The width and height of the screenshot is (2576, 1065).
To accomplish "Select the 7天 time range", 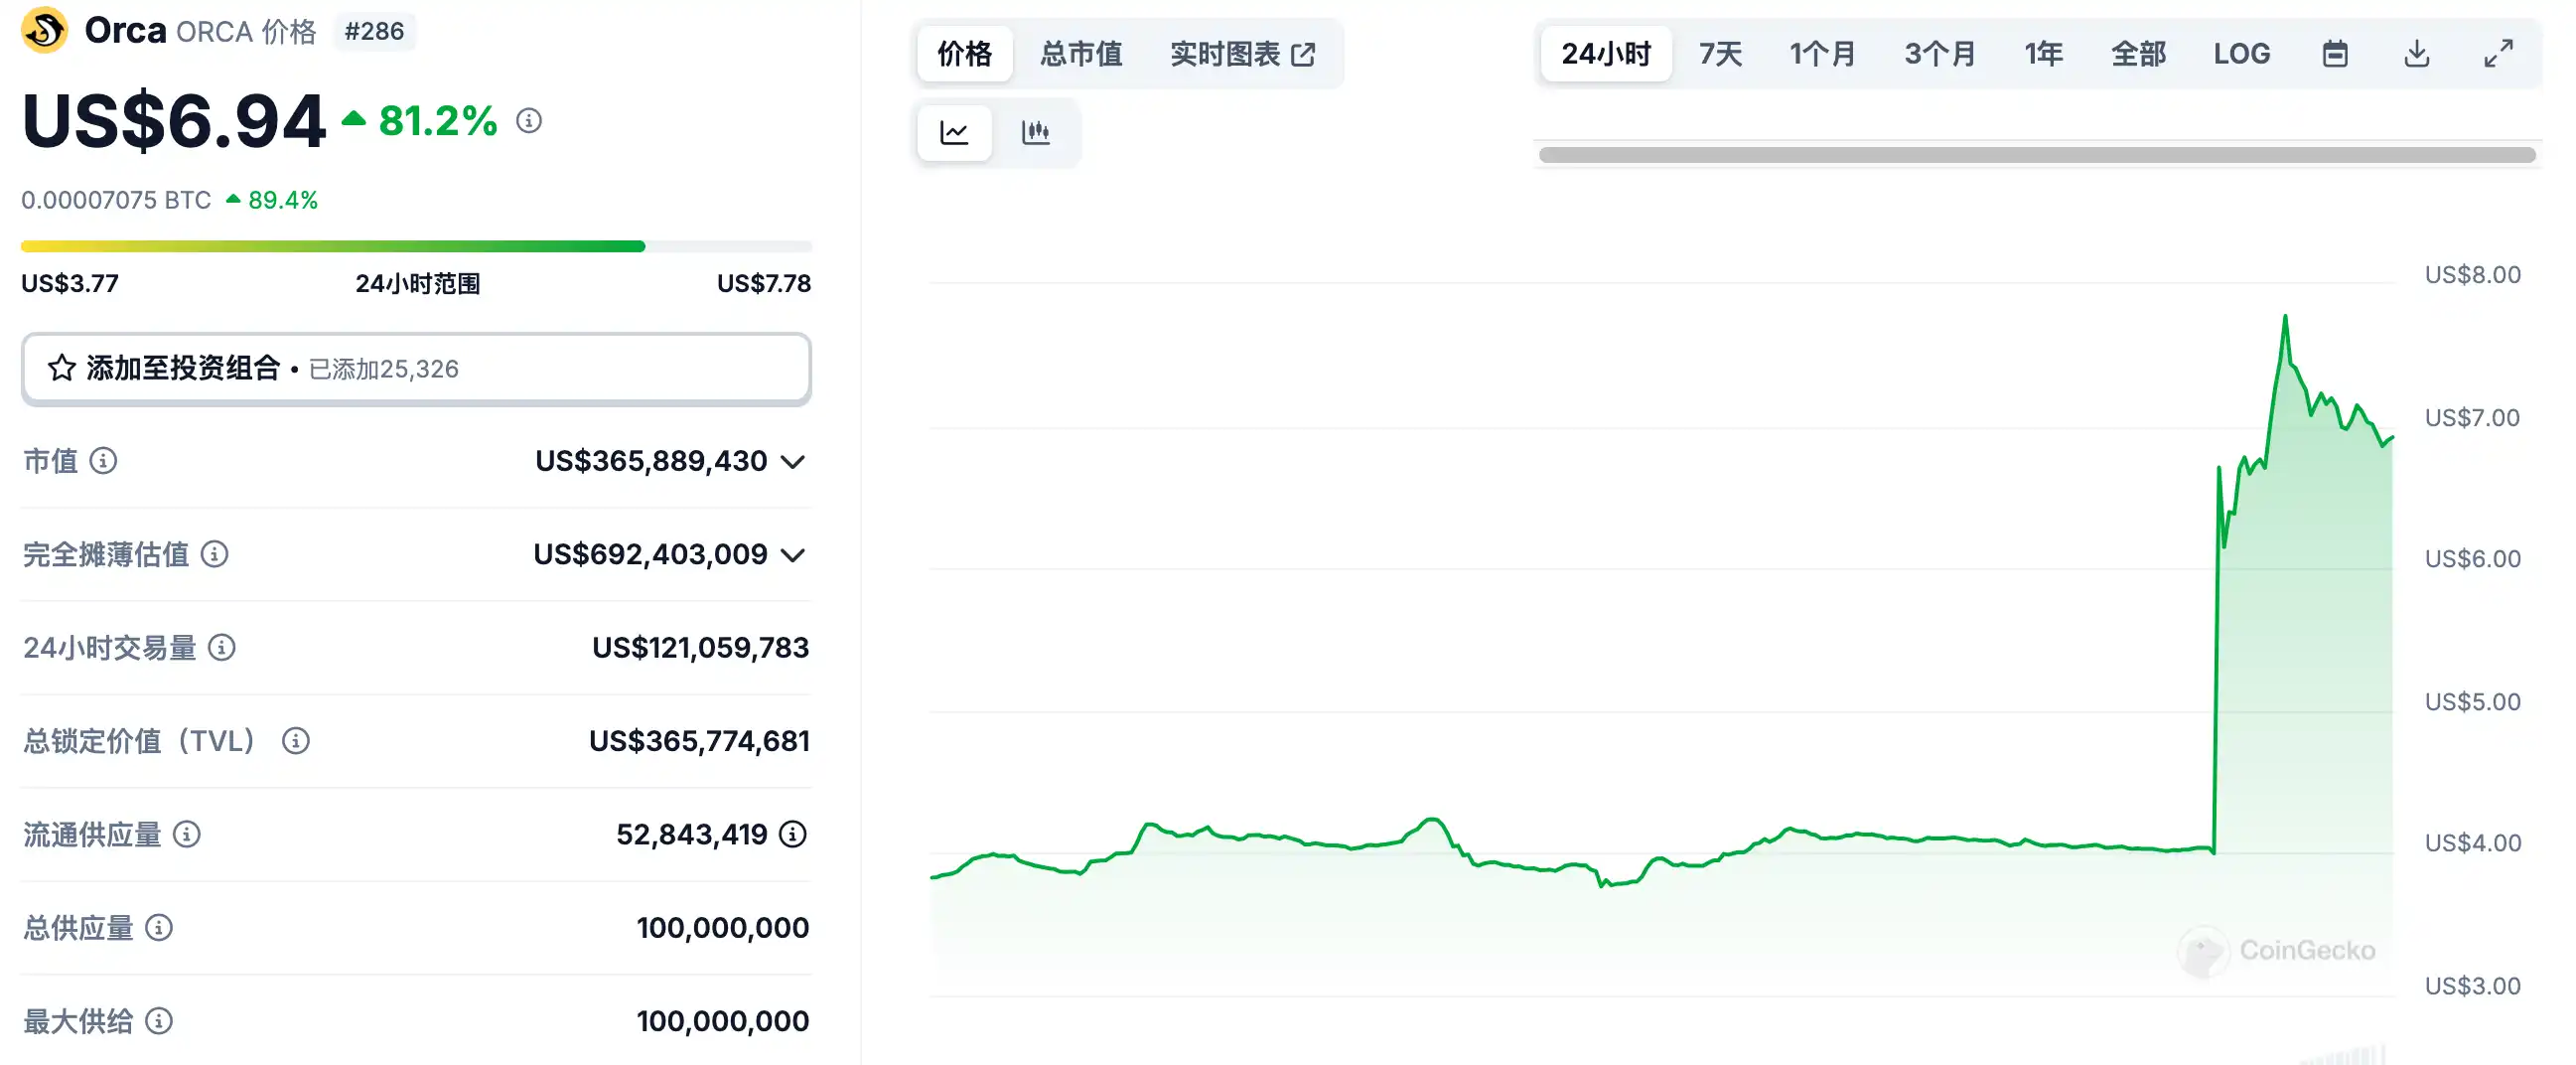I will click(1720, 54).
